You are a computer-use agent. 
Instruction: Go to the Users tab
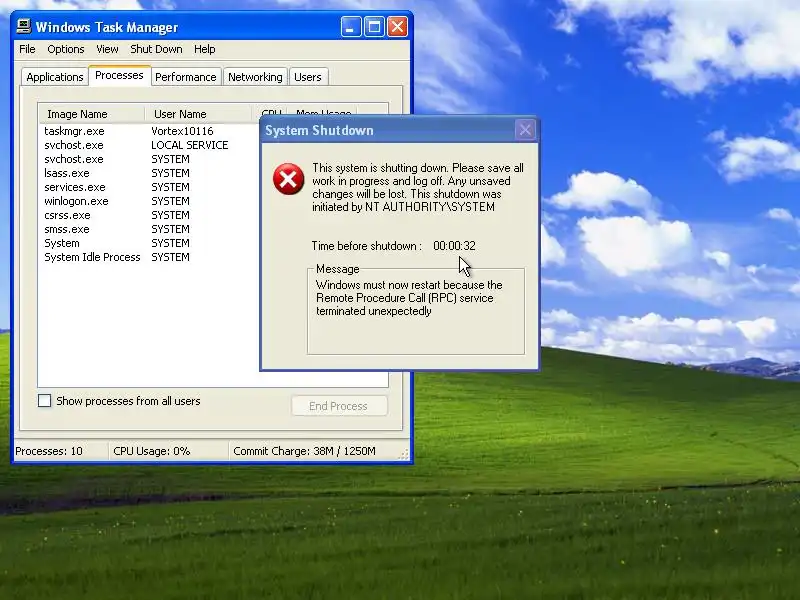tap(308, 77)
